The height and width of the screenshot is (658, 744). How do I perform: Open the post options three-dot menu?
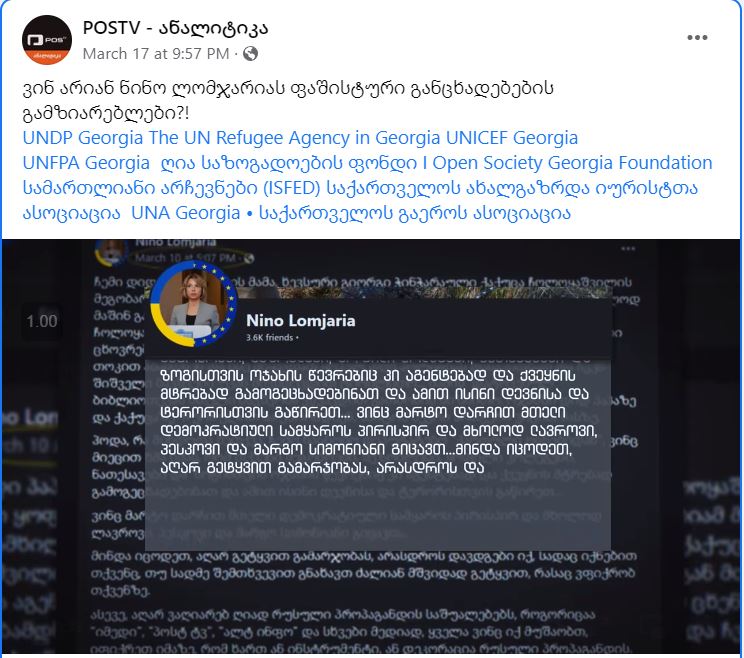(697, 37)
